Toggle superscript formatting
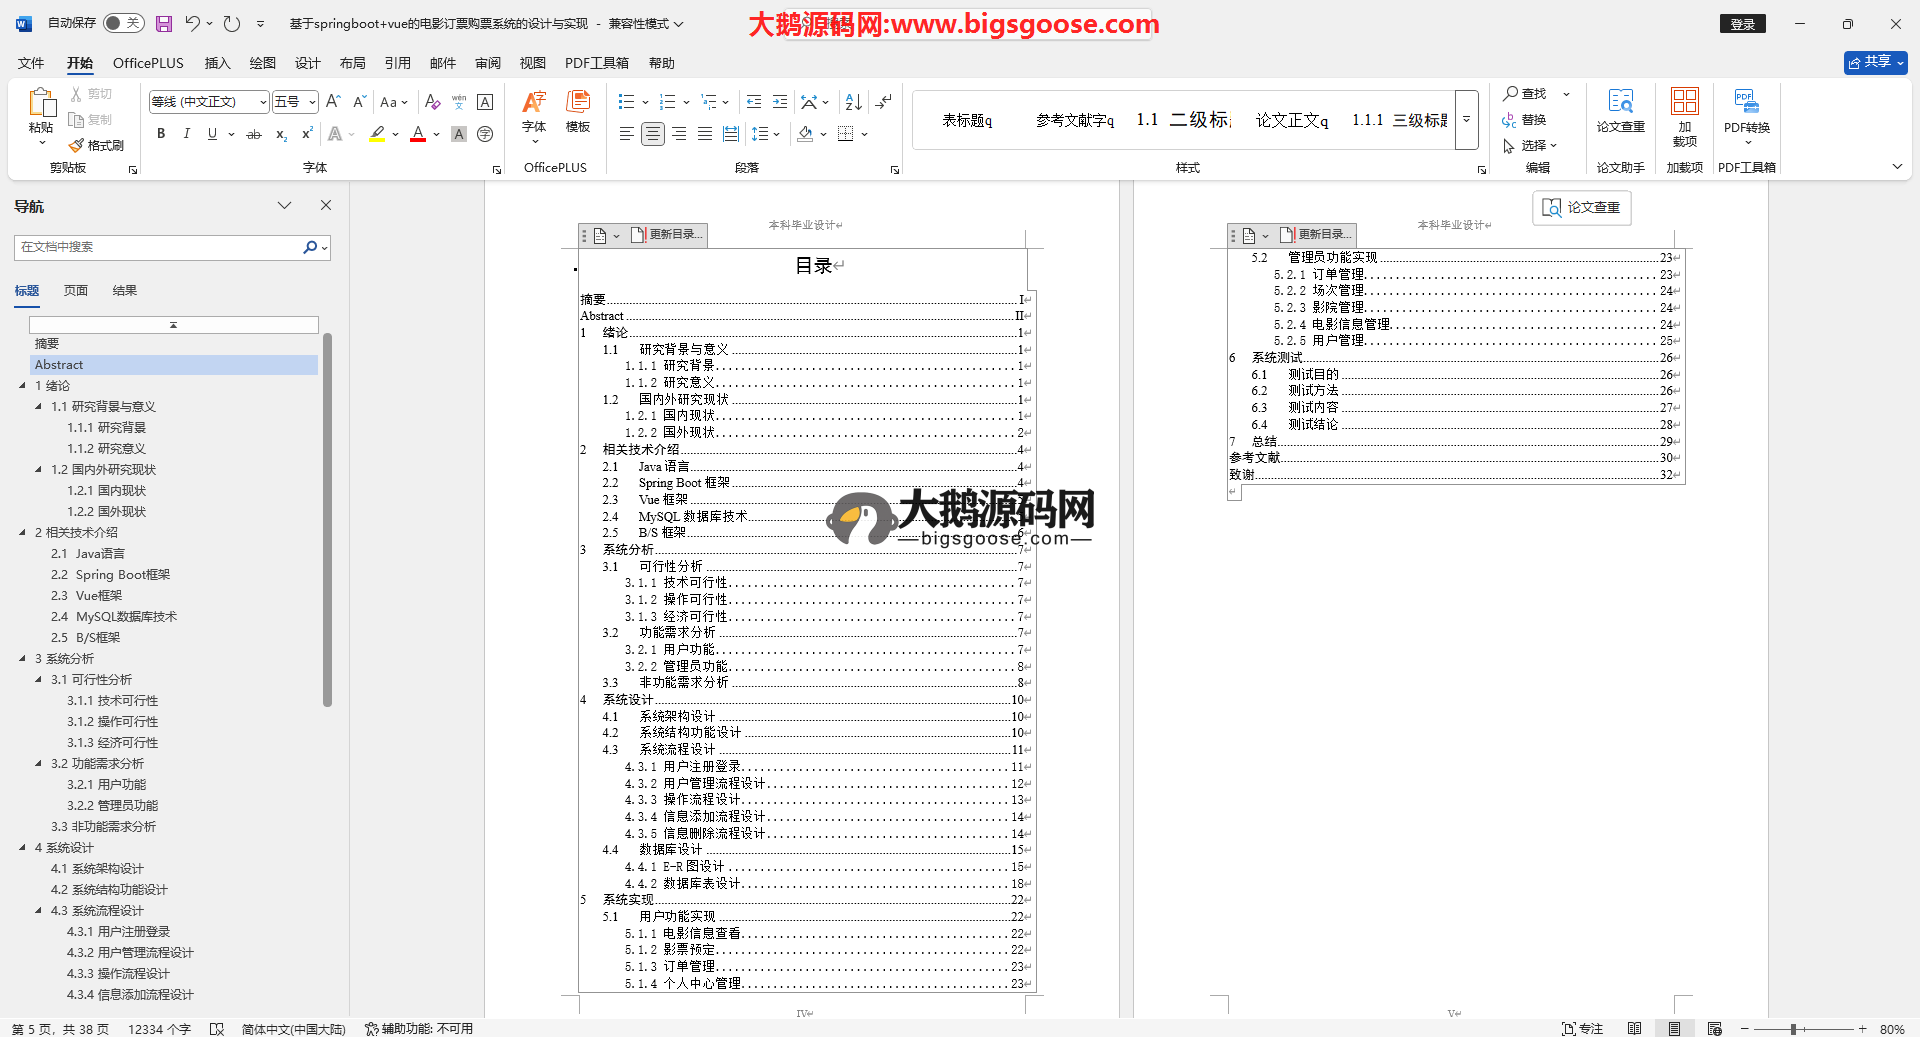Image resolution: width=1920 pixels, height=1037 pixels. 307,134
